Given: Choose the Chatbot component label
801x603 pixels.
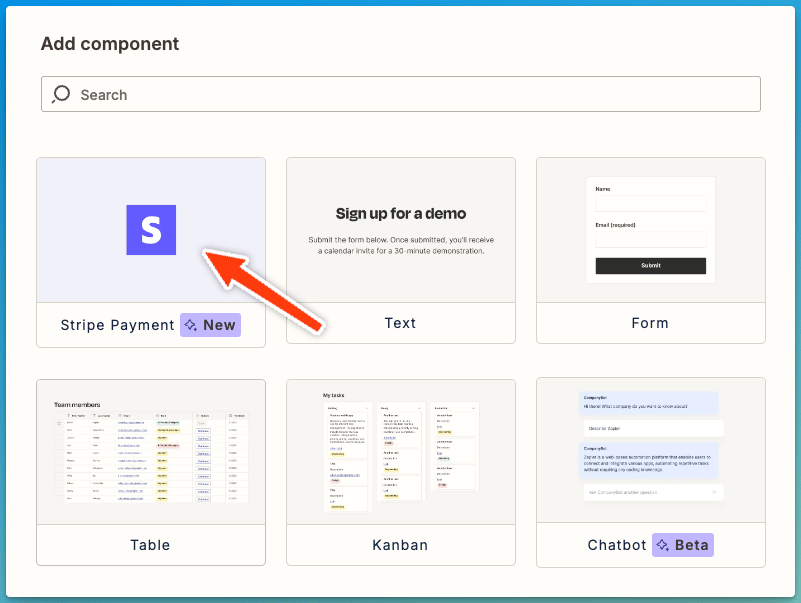Looking at the screenshot, I should pyautogui.click(x=617, y=545).
